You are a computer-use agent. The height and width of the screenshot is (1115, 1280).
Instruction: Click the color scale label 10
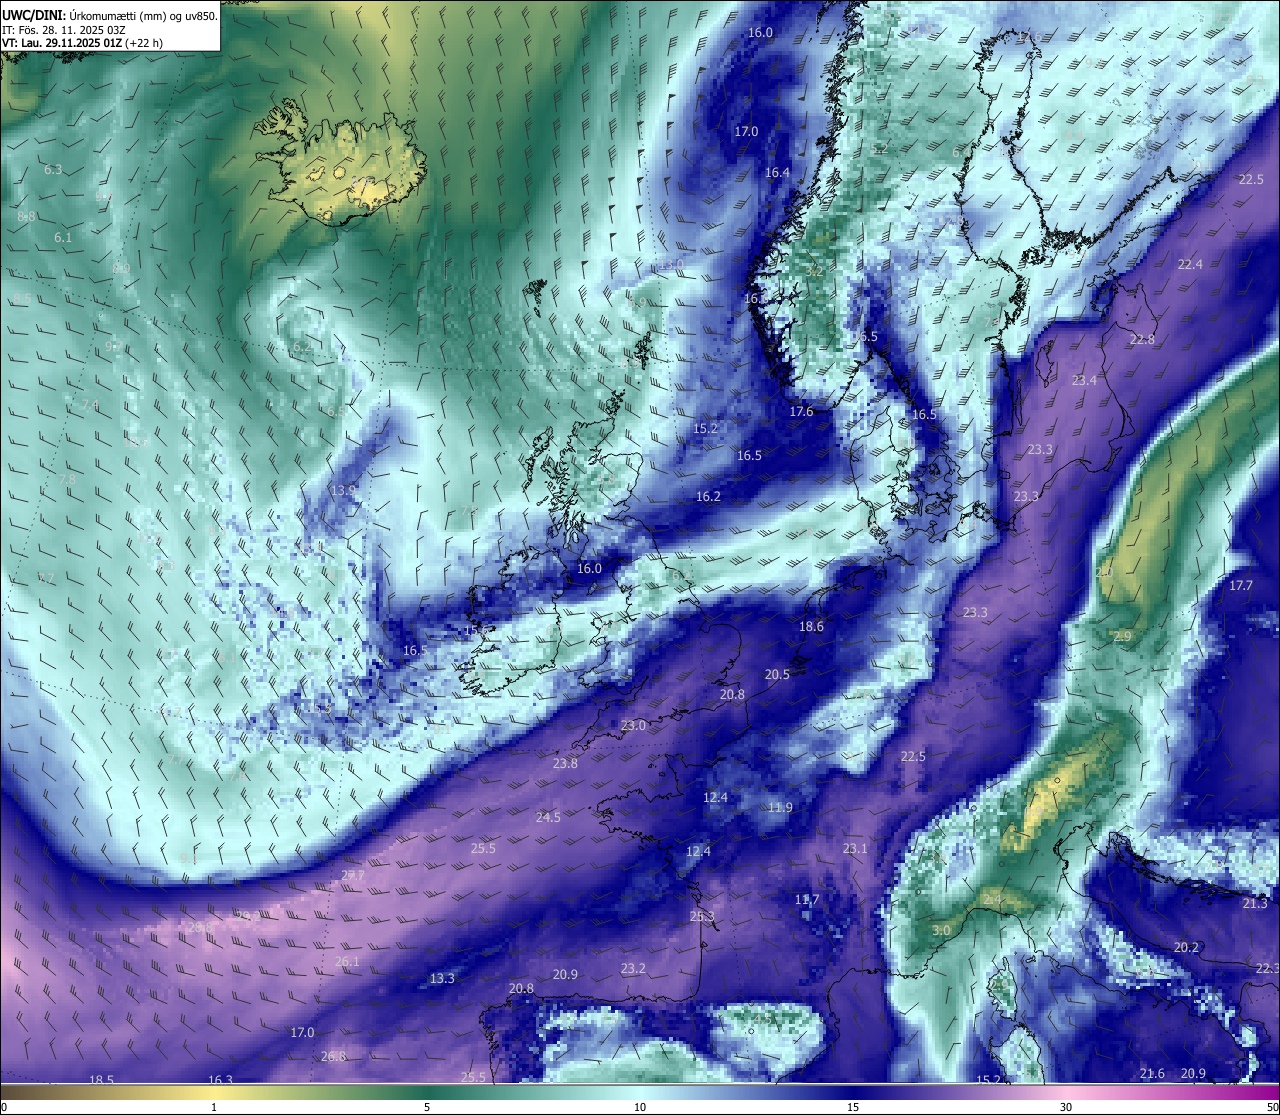[x=640, y=1107]
